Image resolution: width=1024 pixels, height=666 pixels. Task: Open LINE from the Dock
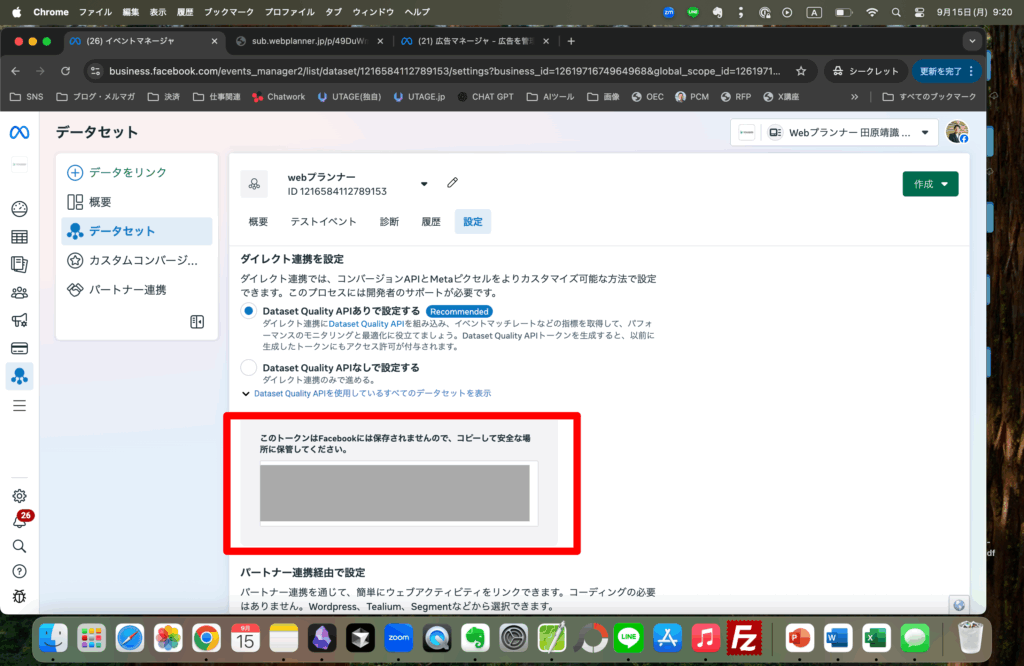(629, 638)
